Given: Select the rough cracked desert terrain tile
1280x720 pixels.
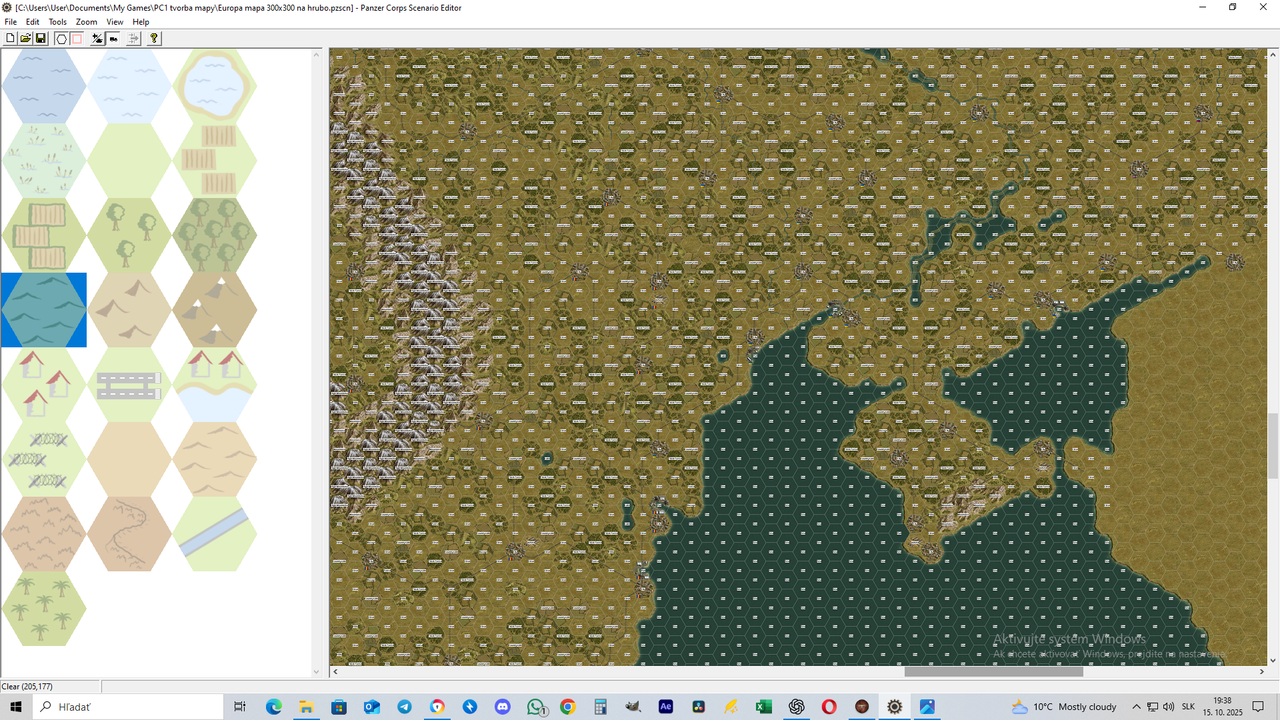Looking at the screenshot, I should pyautogui.click(x=43, y=534).
